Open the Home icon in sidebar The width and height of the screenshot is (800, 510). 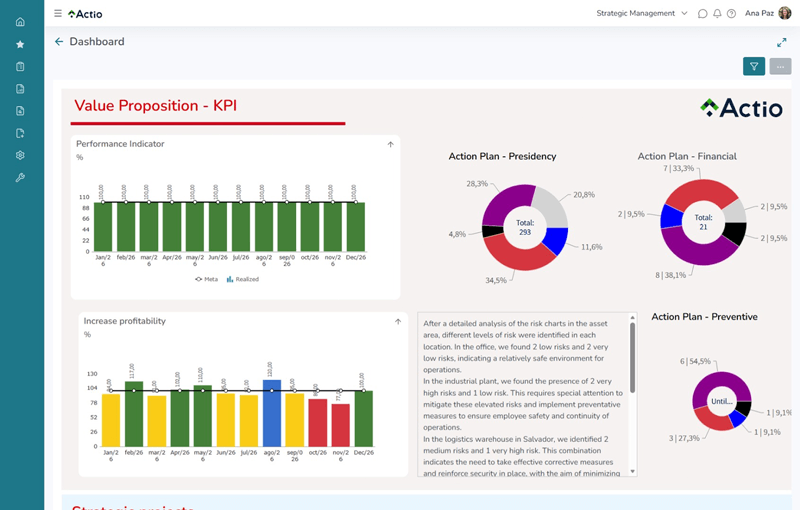pyautogui.click(x=20, y=22)
